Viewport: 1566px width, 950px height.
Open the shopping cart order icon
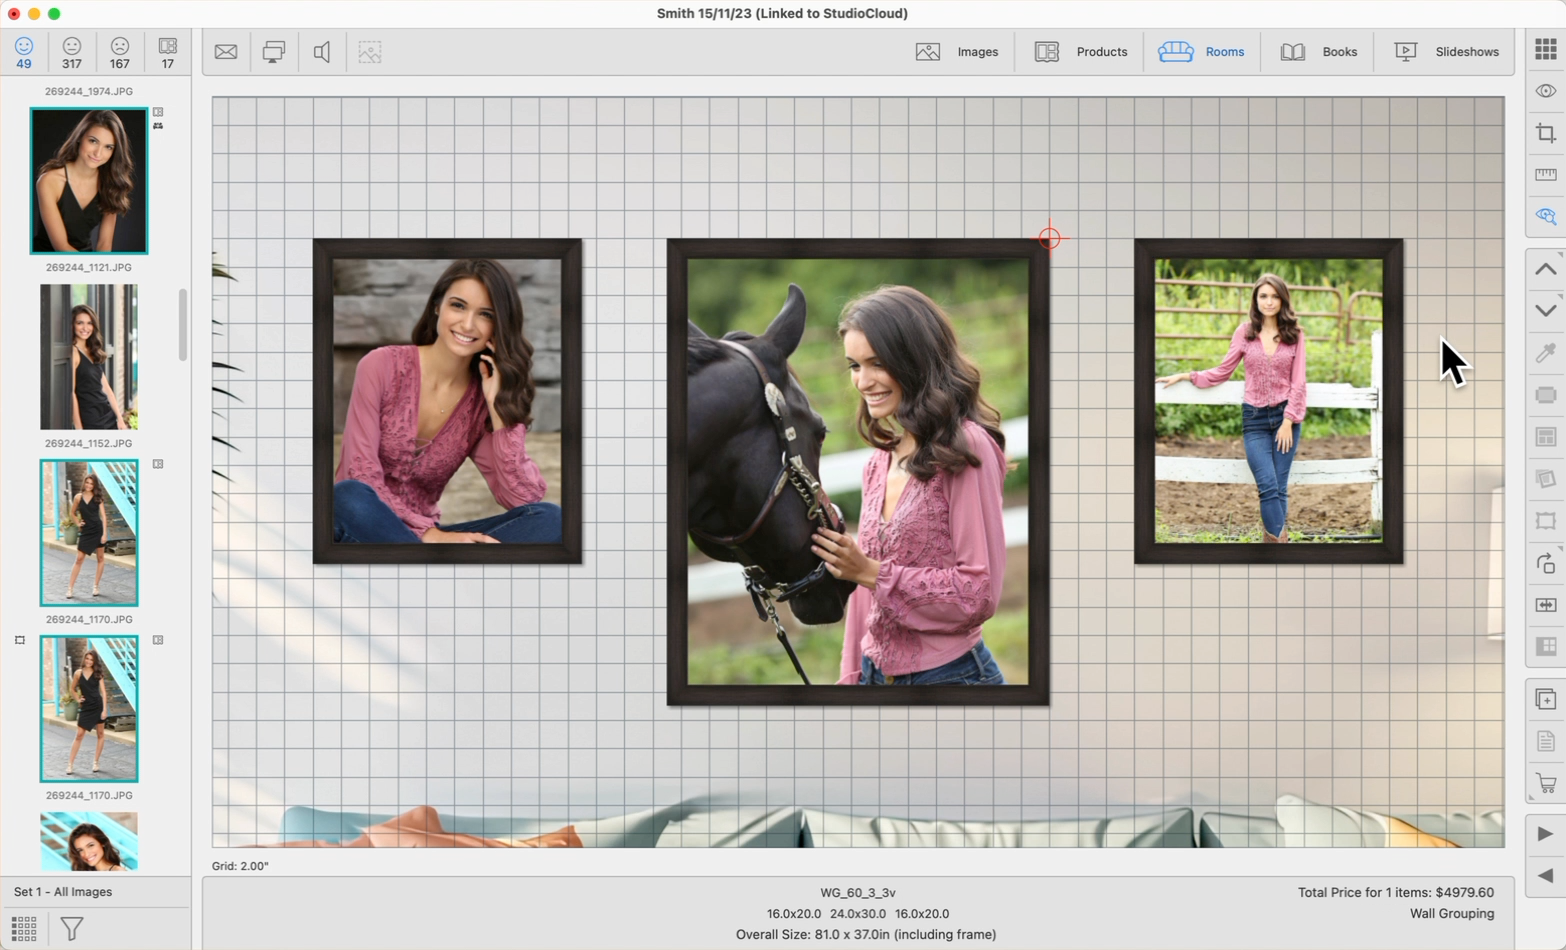coord(1545,784)
